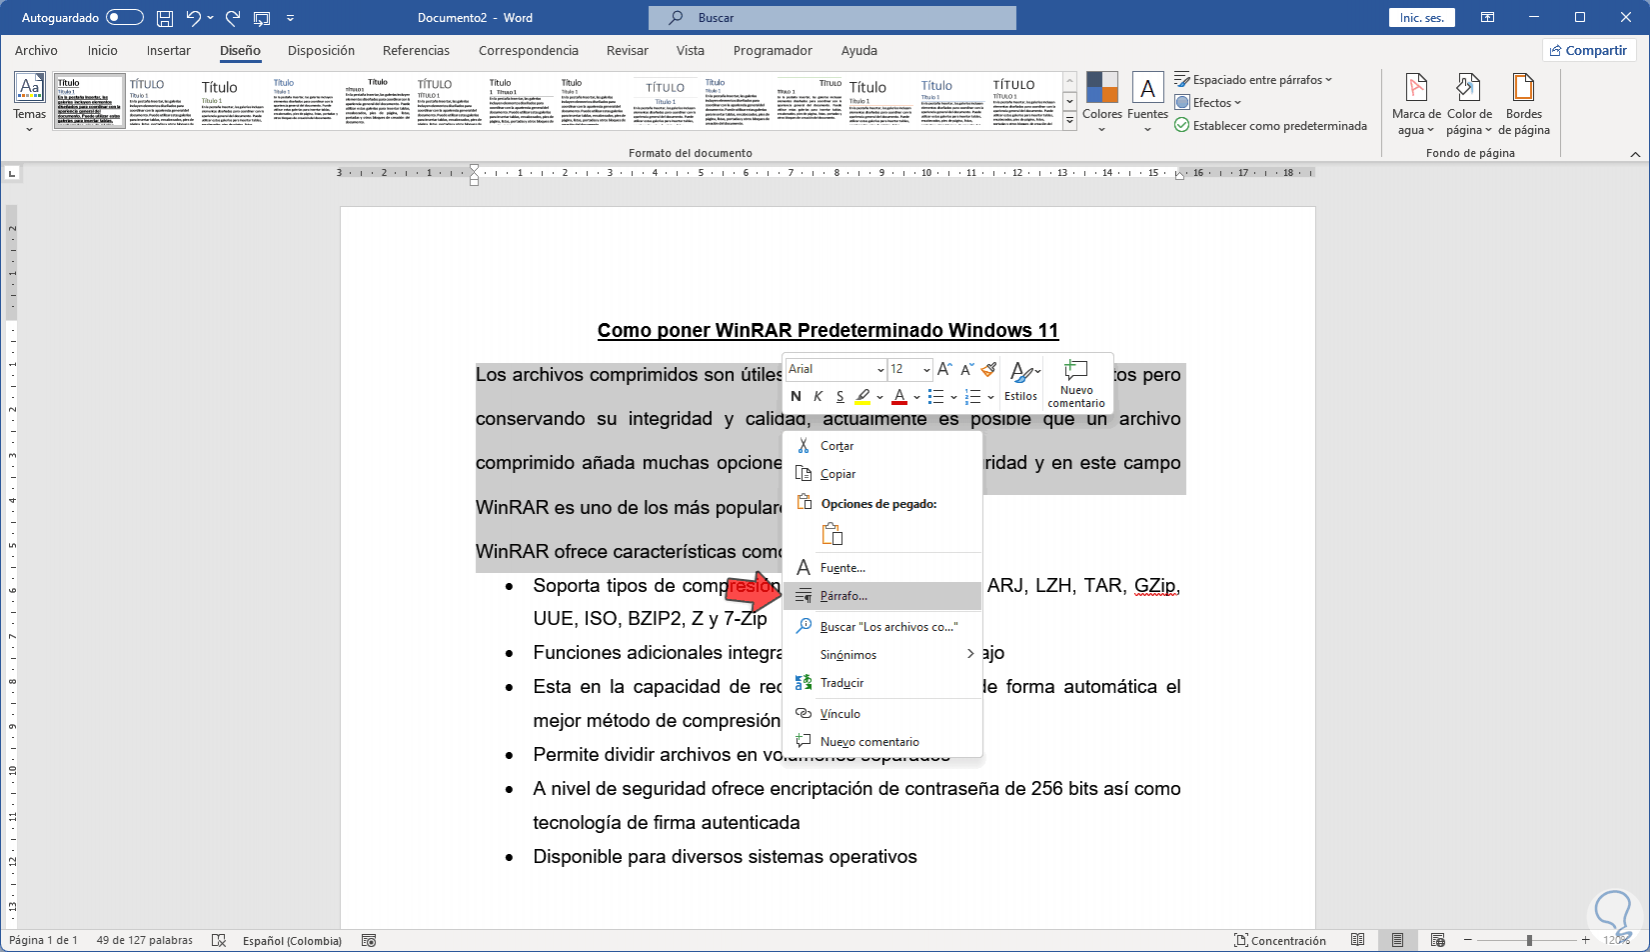Open Bordes de página page borders
1650x952 pixels.
[1524, 104]
